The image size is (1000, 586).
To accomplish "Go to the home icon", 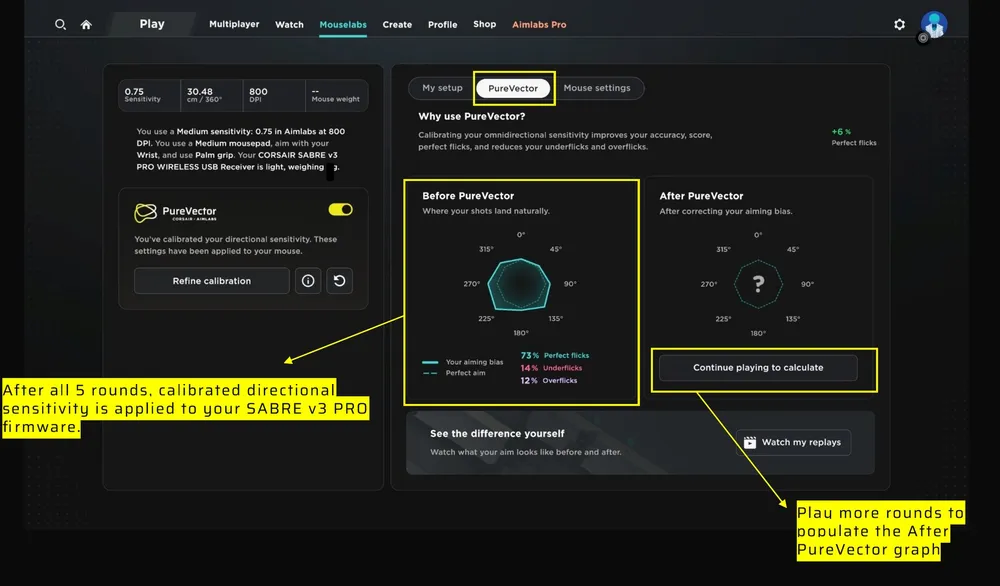I will click(86, 24).
